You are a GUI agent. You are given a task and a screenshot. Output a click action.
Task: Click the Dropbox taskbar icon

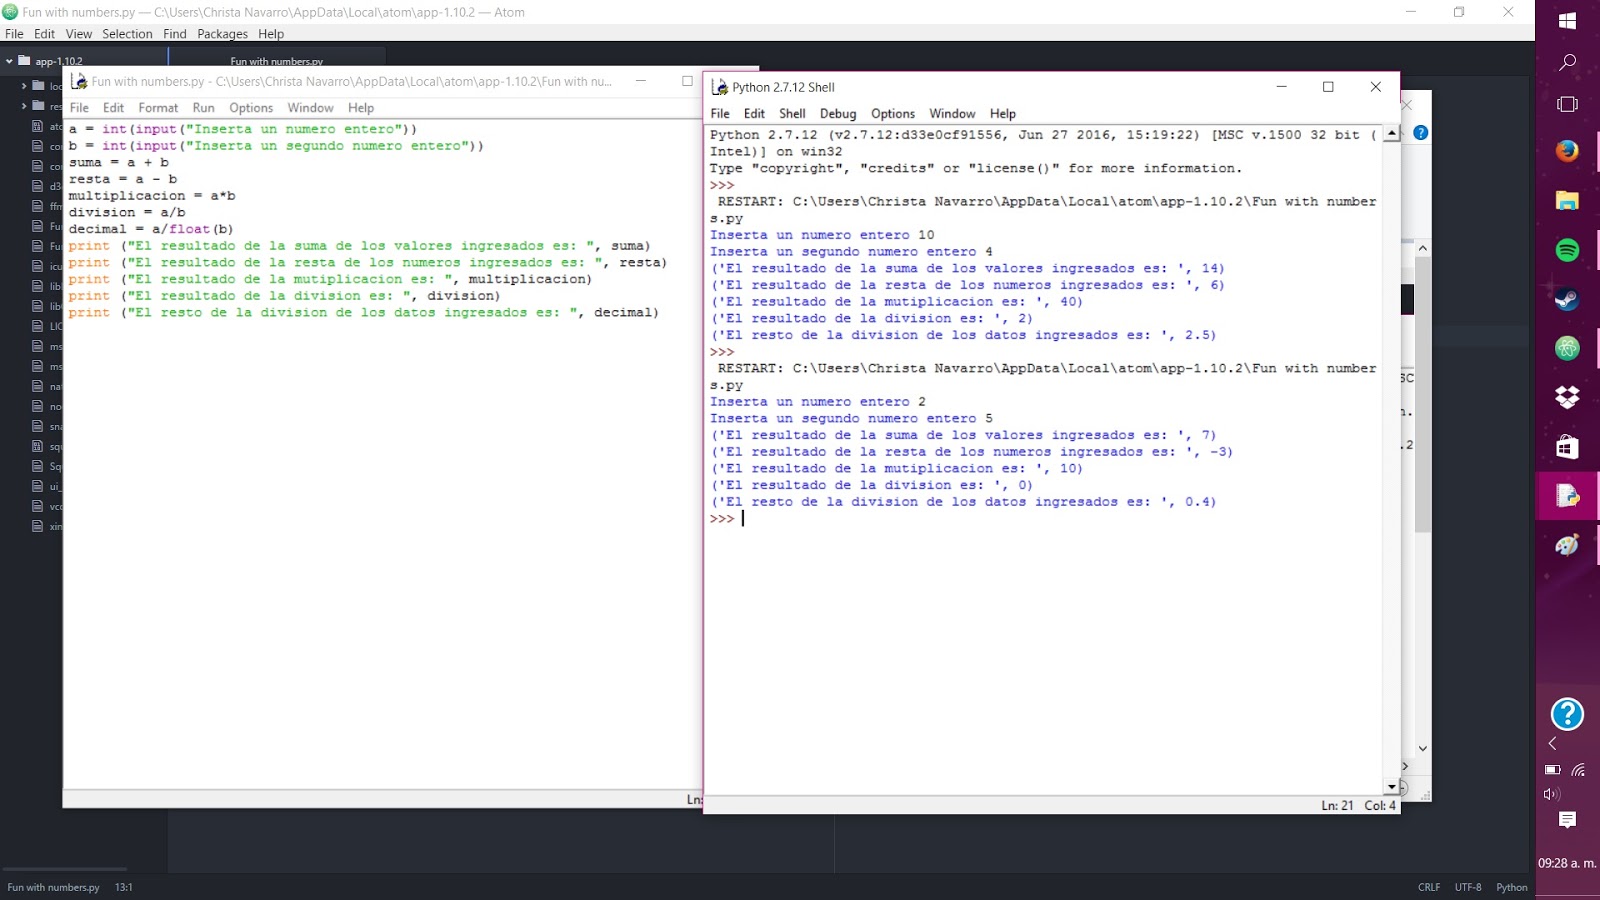(1567, 397)
